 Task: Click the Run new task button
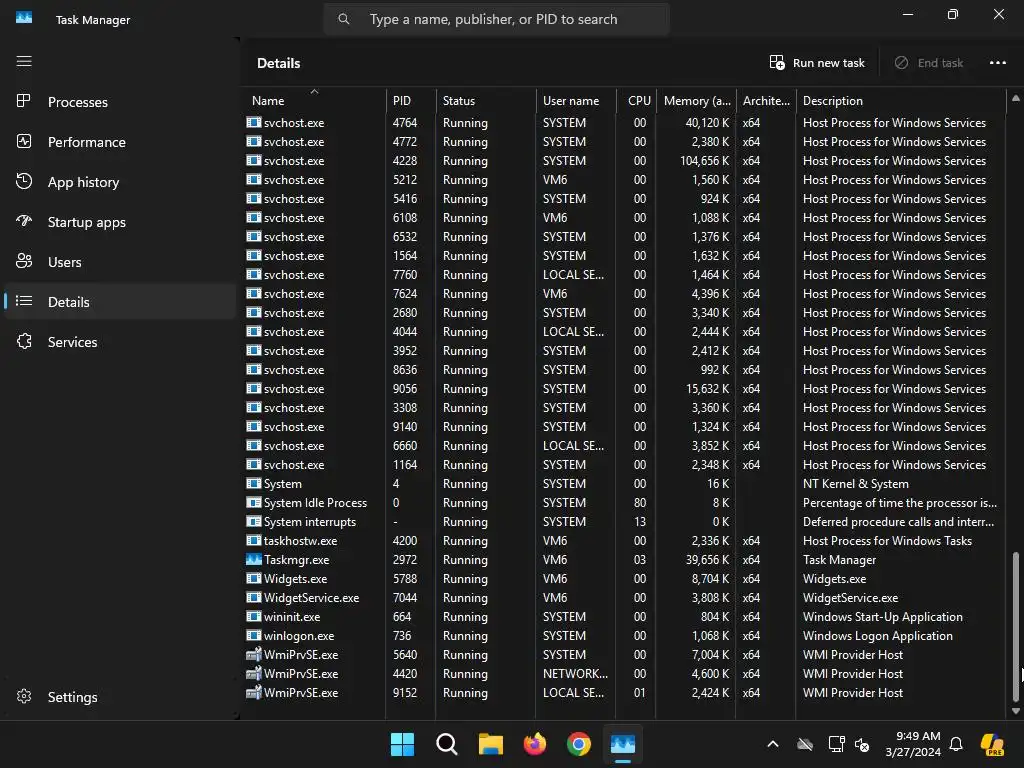817,63
